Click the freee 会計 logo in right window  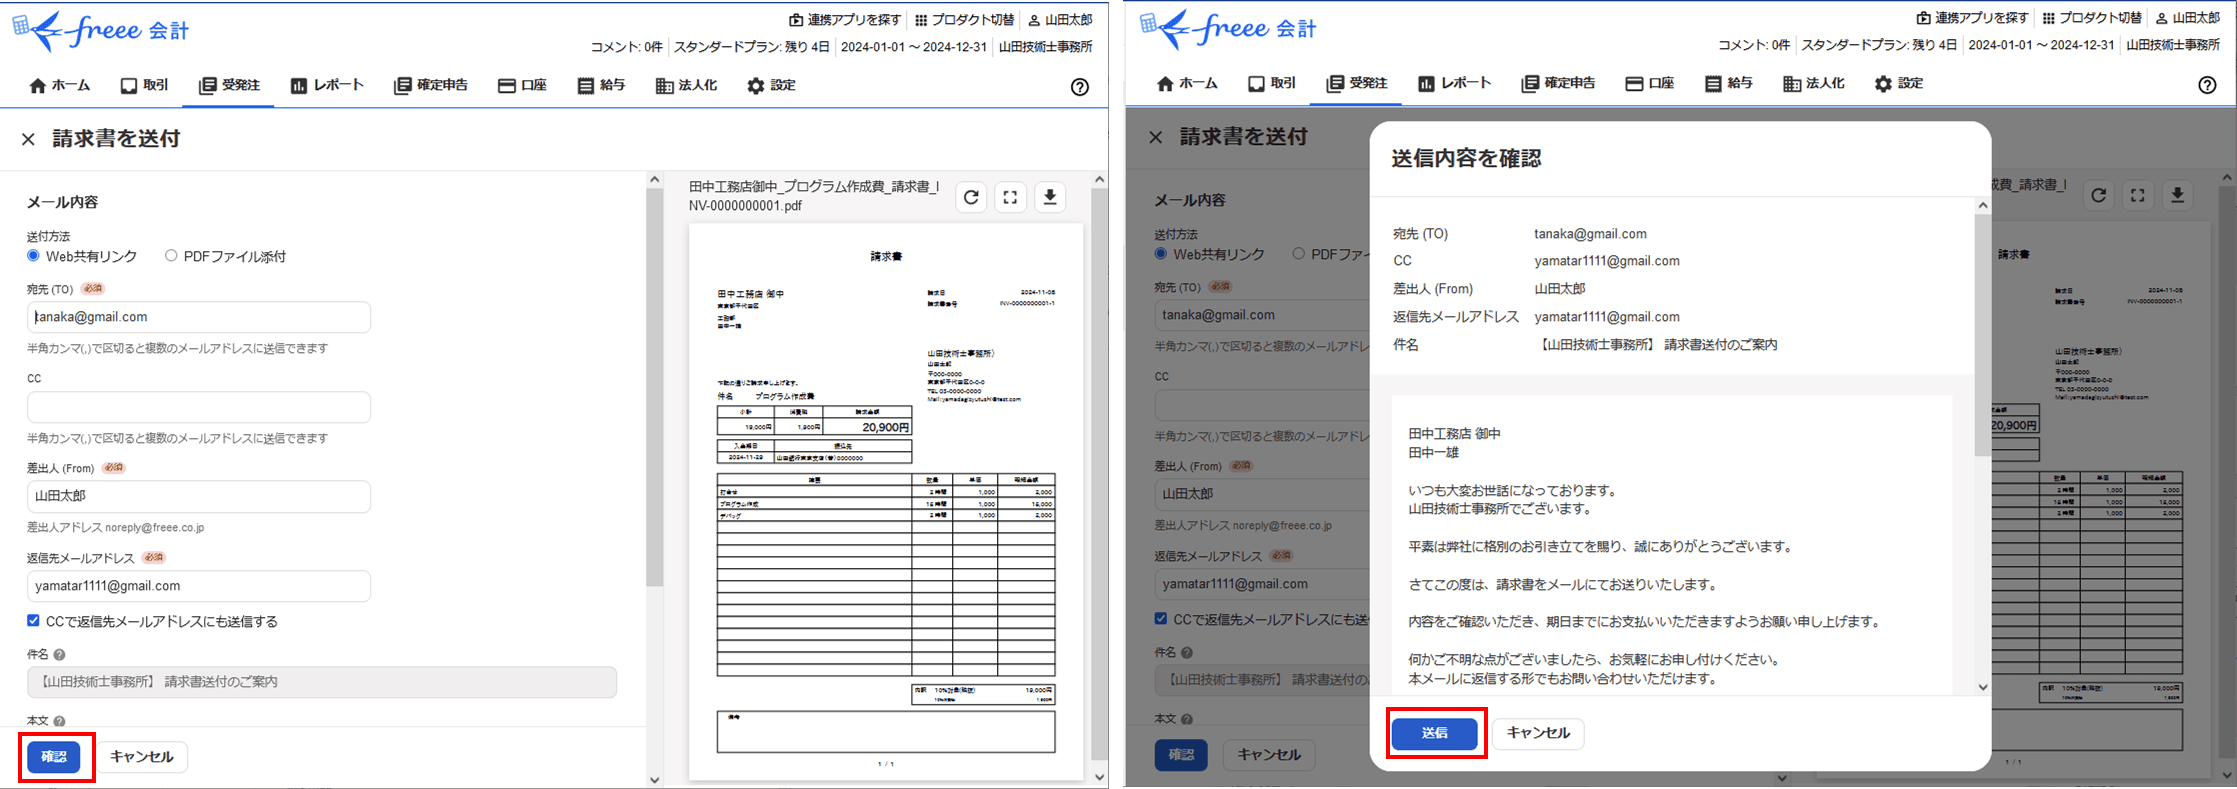click(1229, 28)
